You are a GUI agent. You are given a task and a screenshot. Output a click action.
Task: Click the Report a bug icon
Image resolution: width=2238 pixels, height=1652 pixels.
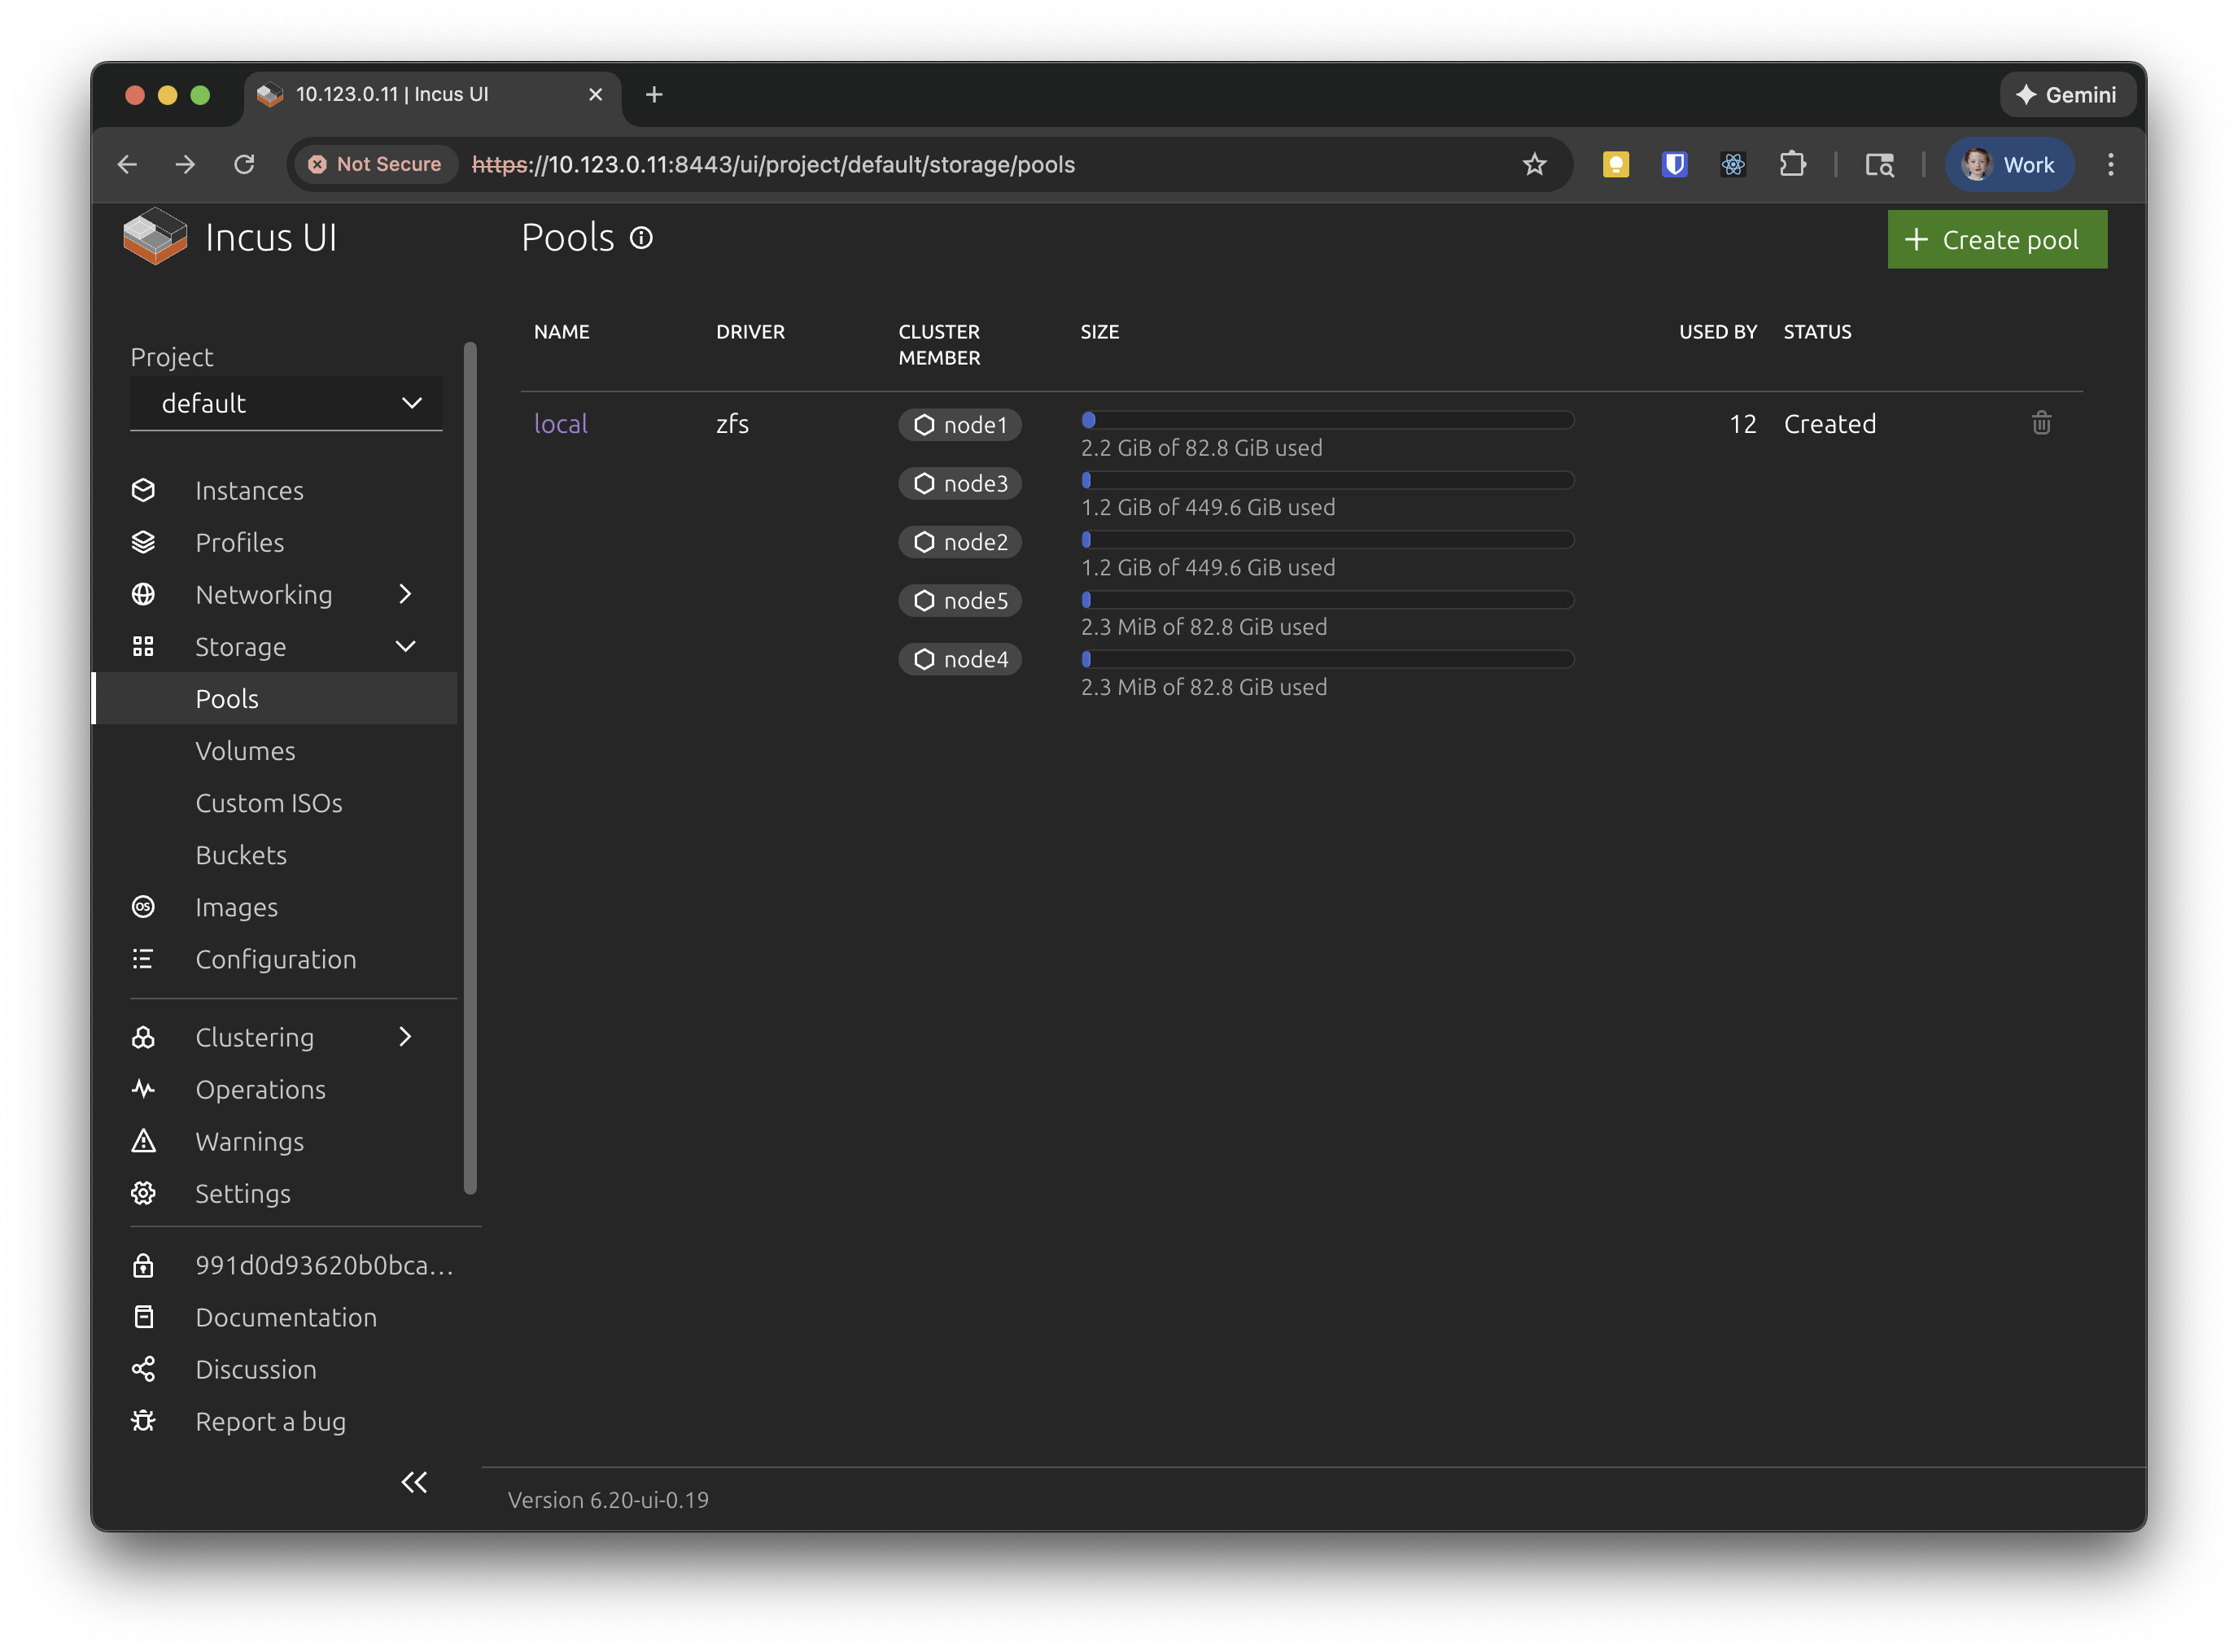[144, 1421]
